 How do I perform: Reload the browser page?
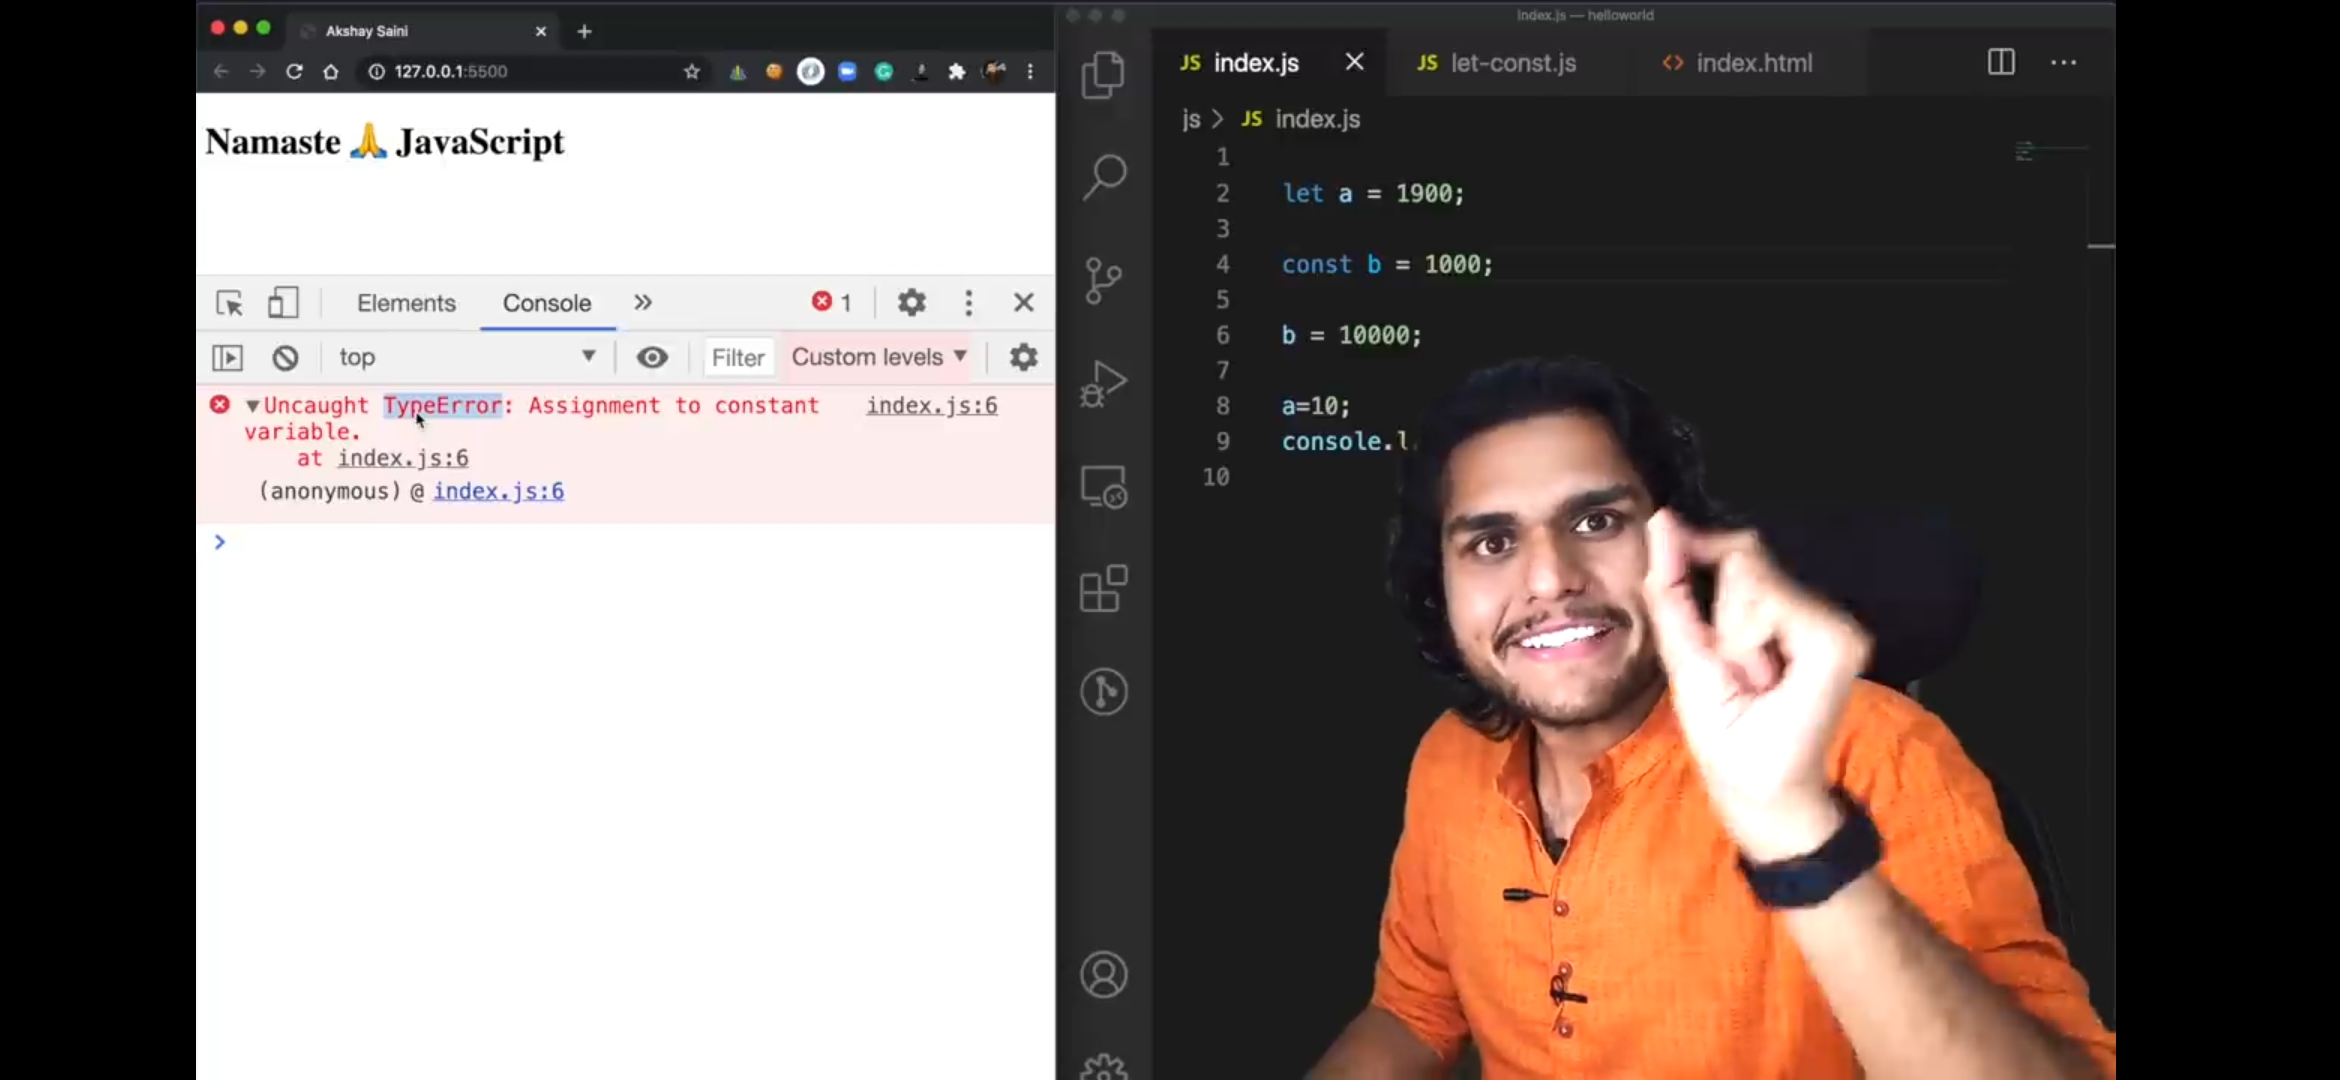coord(294,72)
